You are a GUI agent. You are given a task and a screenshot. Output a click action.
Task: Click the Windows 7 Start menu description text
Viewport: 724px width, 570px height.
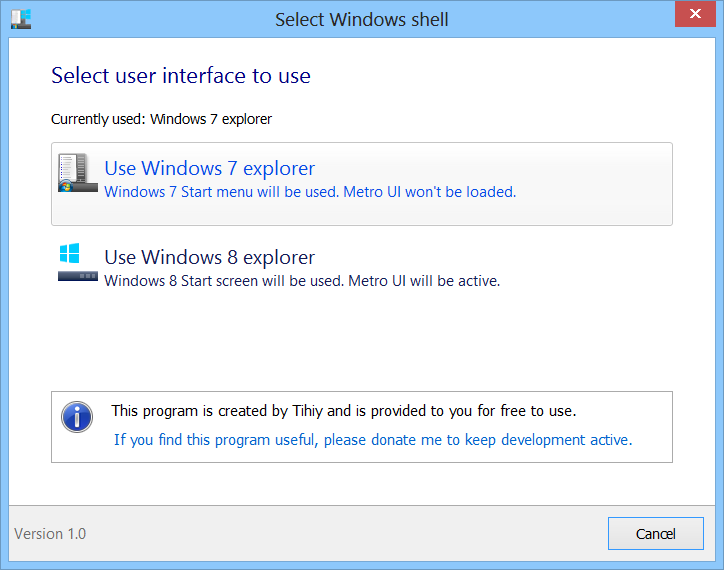point(310,191)
